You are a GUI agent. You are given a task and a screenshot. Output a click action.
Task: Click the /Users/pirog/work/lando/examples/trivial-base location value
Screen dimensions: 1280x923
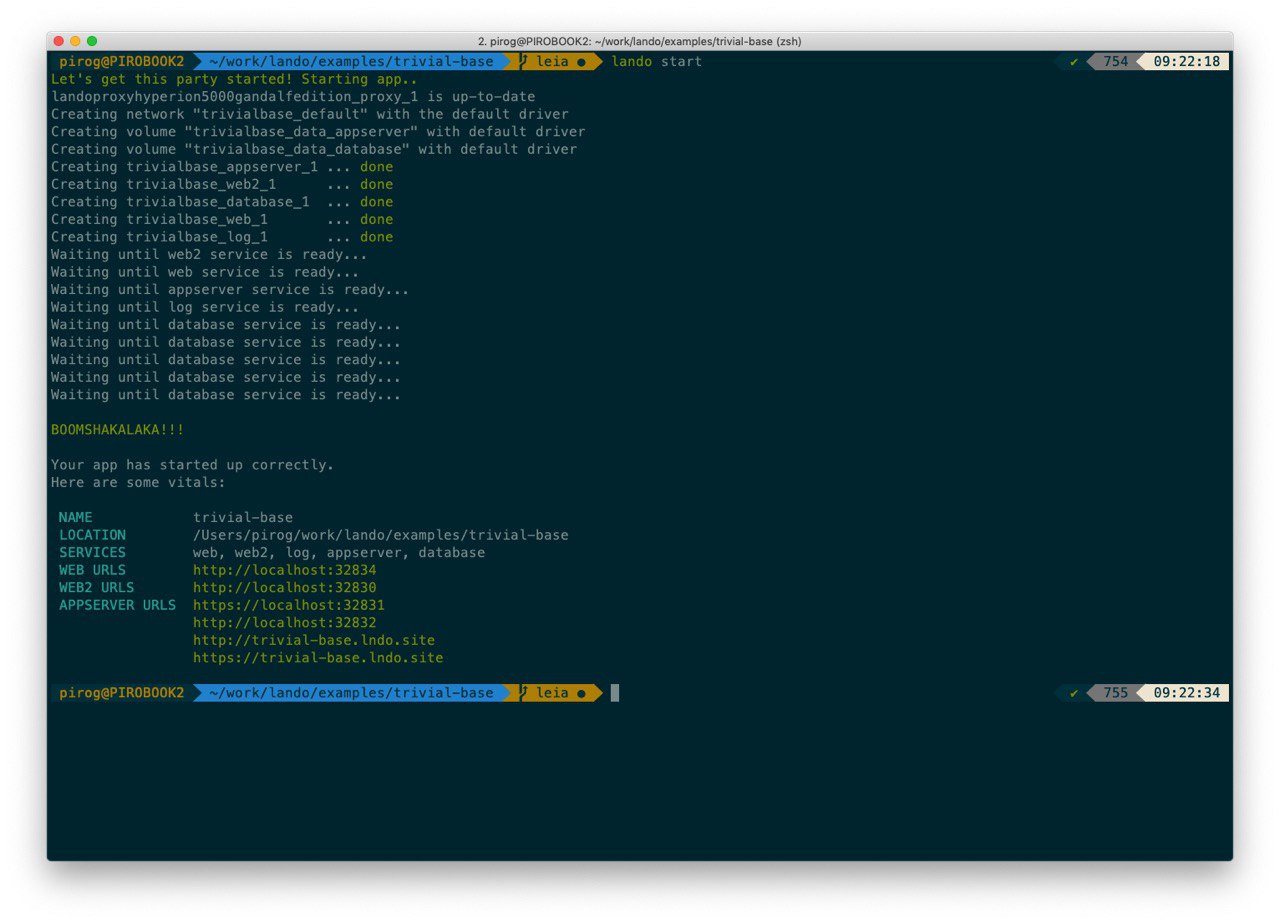click(381, 535)
